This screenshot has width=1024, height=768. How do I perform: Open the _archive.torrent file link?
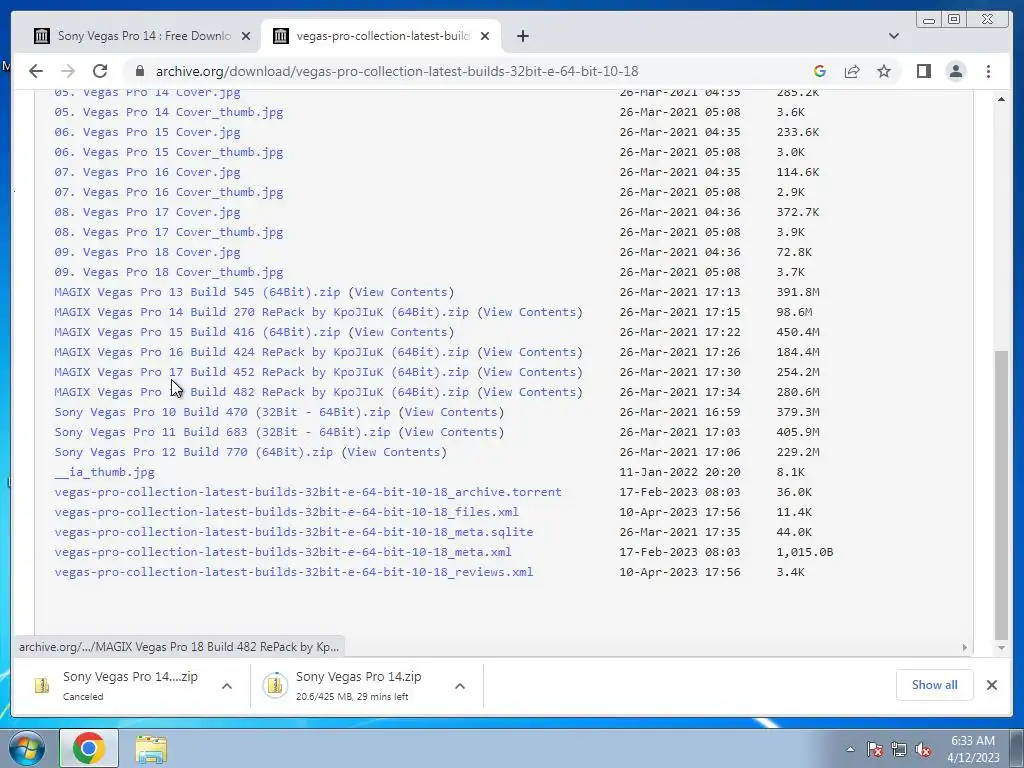point(308,492)
